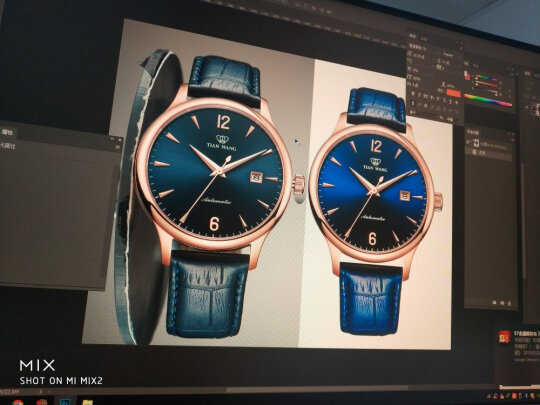Switch to the 属性 Properties tab
540x405 pixels.
click(7, 132)
